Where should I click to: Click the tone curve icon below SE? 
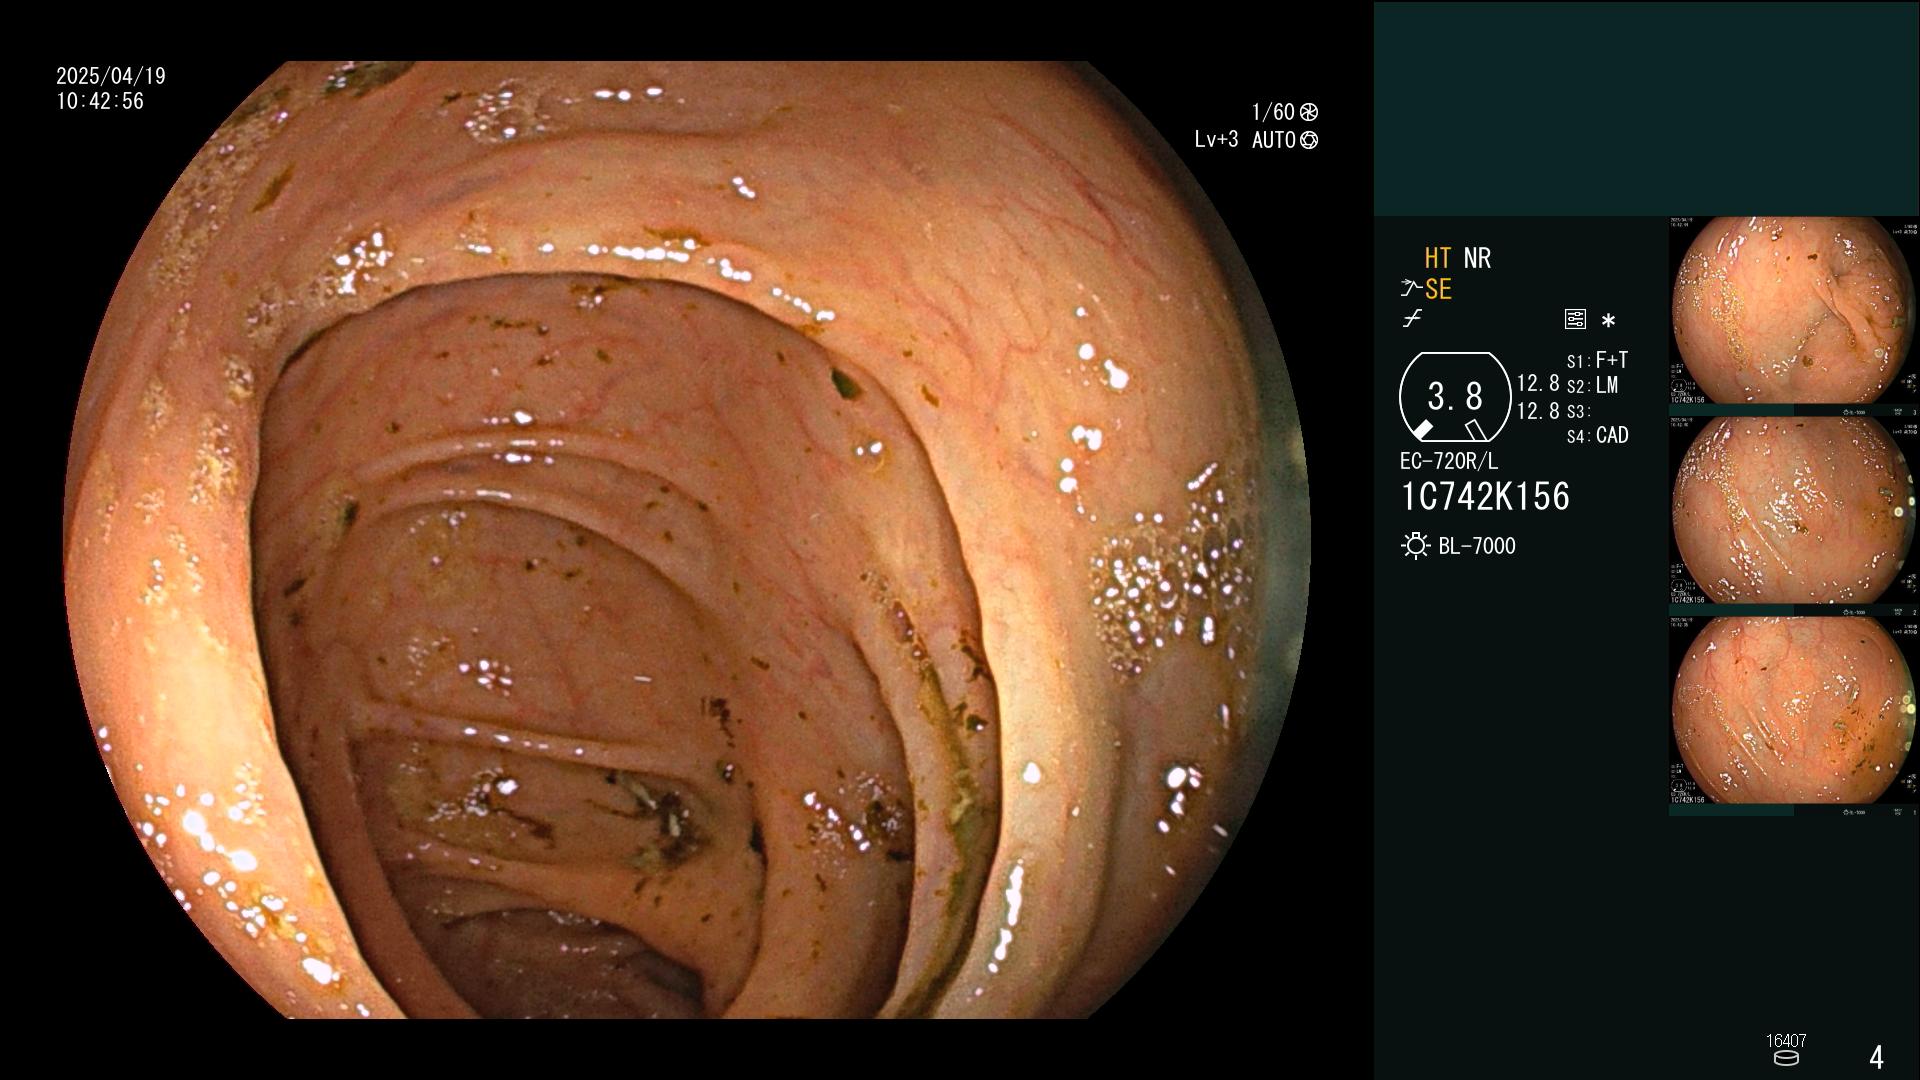[1412, 319]
